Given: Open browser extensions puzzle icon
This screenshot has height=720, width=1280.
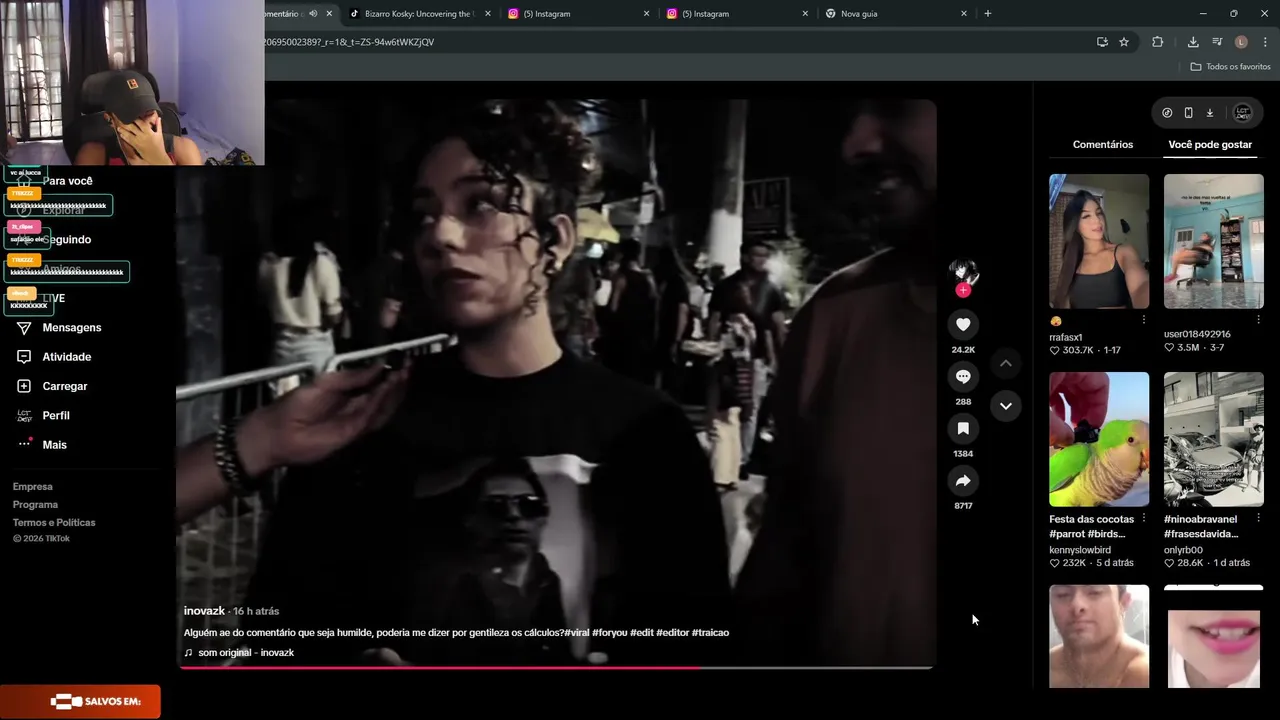Looking at the screenshot, I should (1158, 42).
